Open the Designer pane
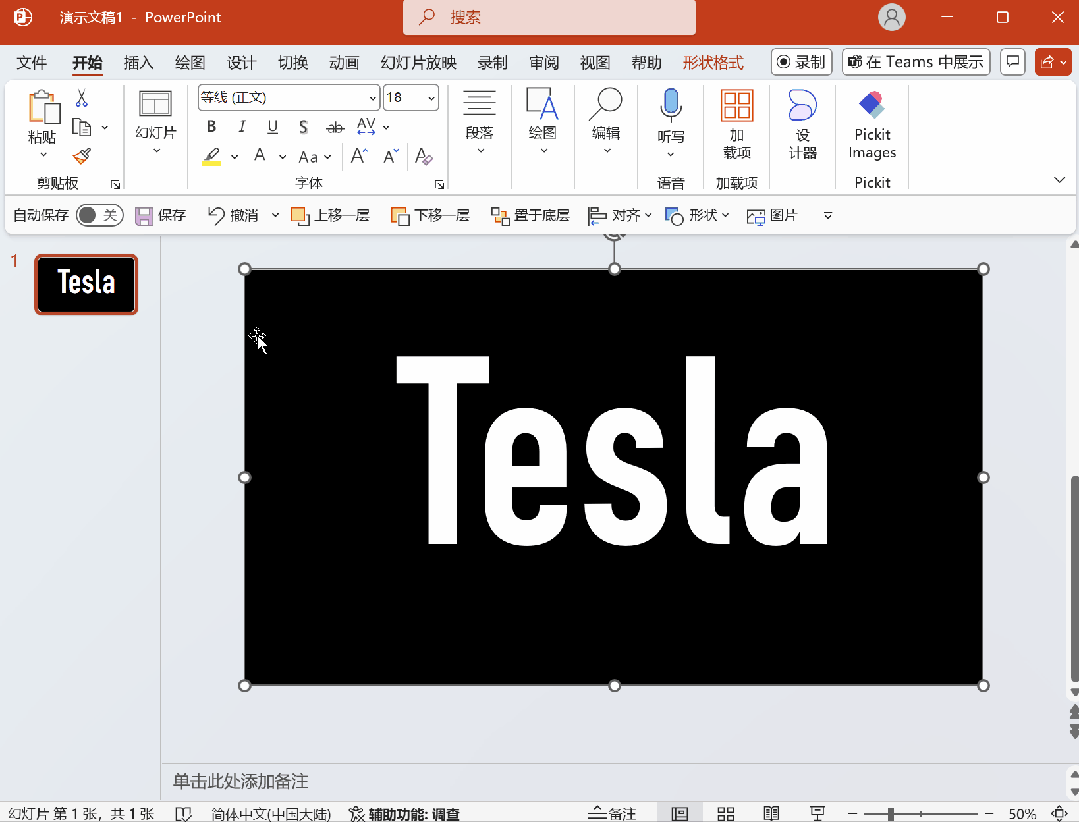The width and height of the screenshot is (1079, 822). pyautogui.click(x=802, y=124)
